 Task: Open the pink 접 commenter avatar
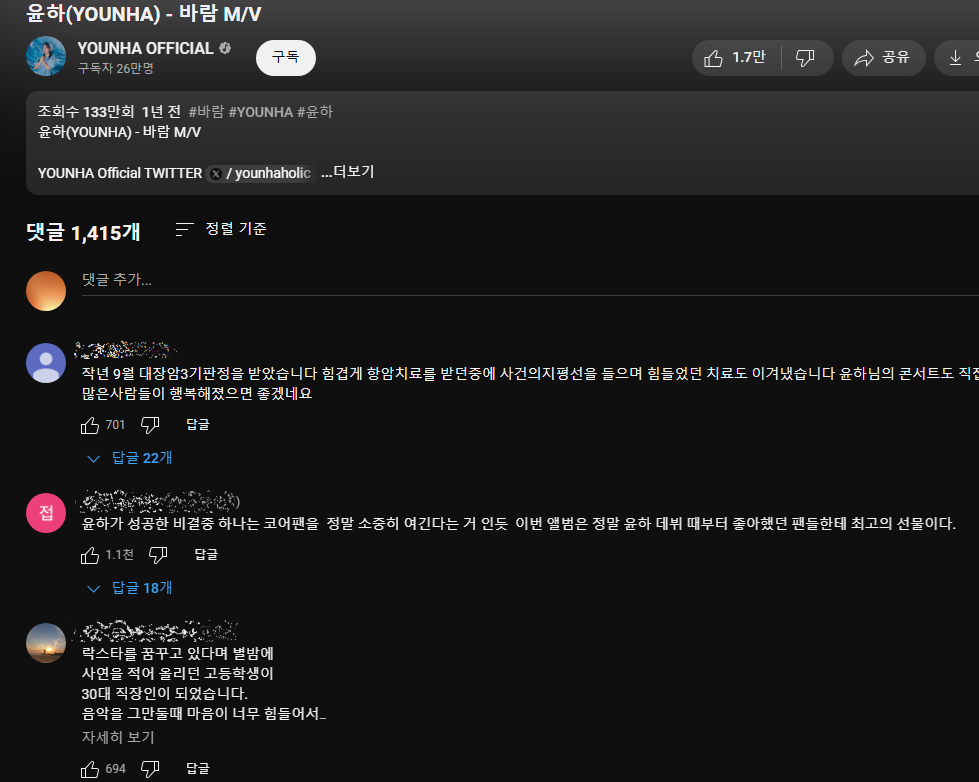click(46, 513)
